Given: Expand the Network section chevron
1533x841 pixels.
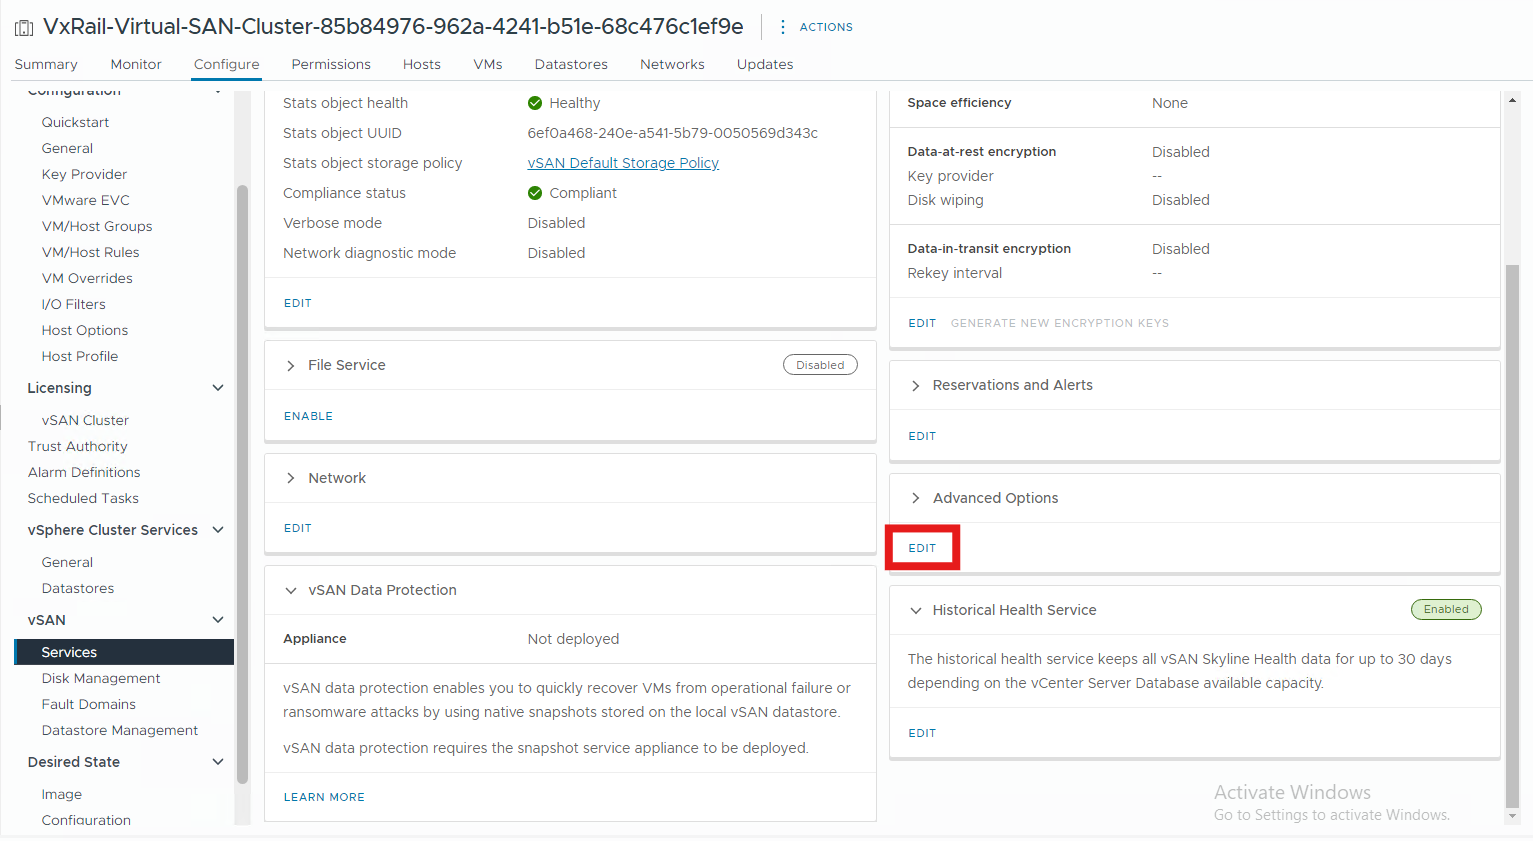Looking at the screenshot, I should pyautogui.click(x=291, y=479).
